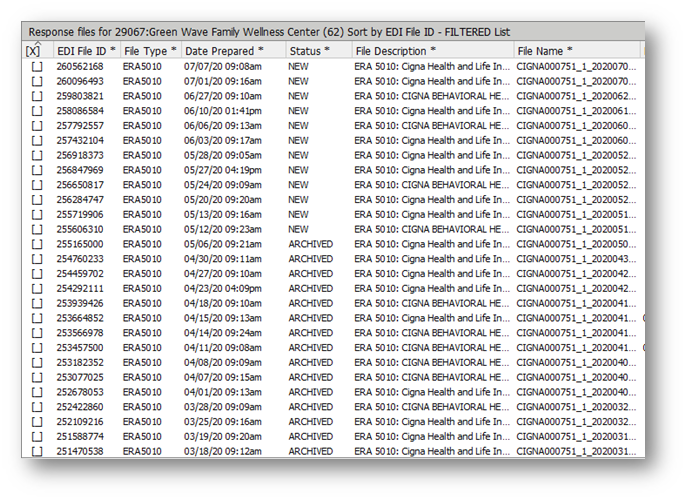Select the row dated 03/19/20 09:20am
This screenshot has width=687, height=501.
222,437
